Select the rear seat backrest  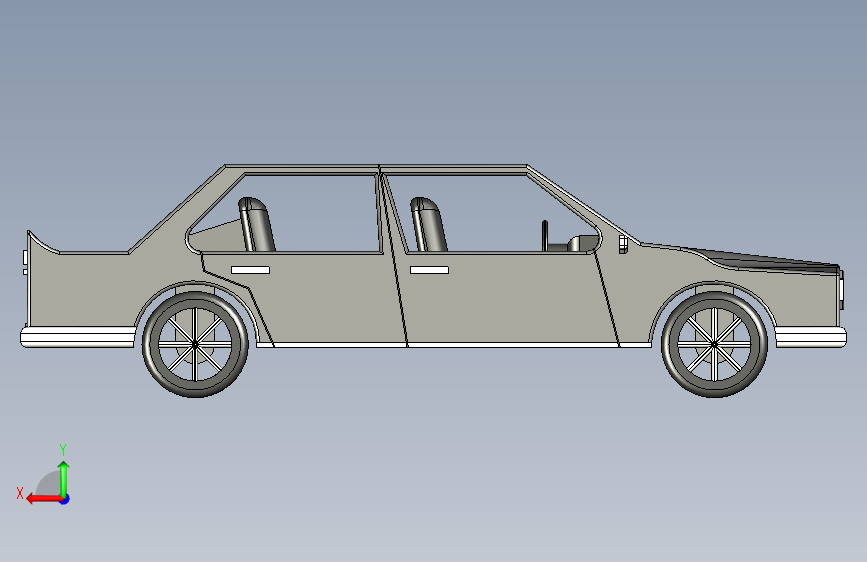(257, 224)
